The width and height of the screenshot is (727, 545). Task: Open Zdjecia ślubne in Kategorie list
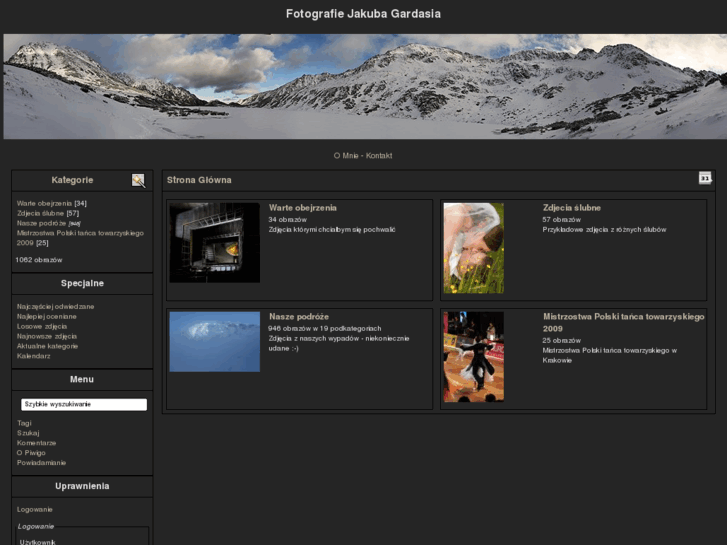(x=40, y=213)
